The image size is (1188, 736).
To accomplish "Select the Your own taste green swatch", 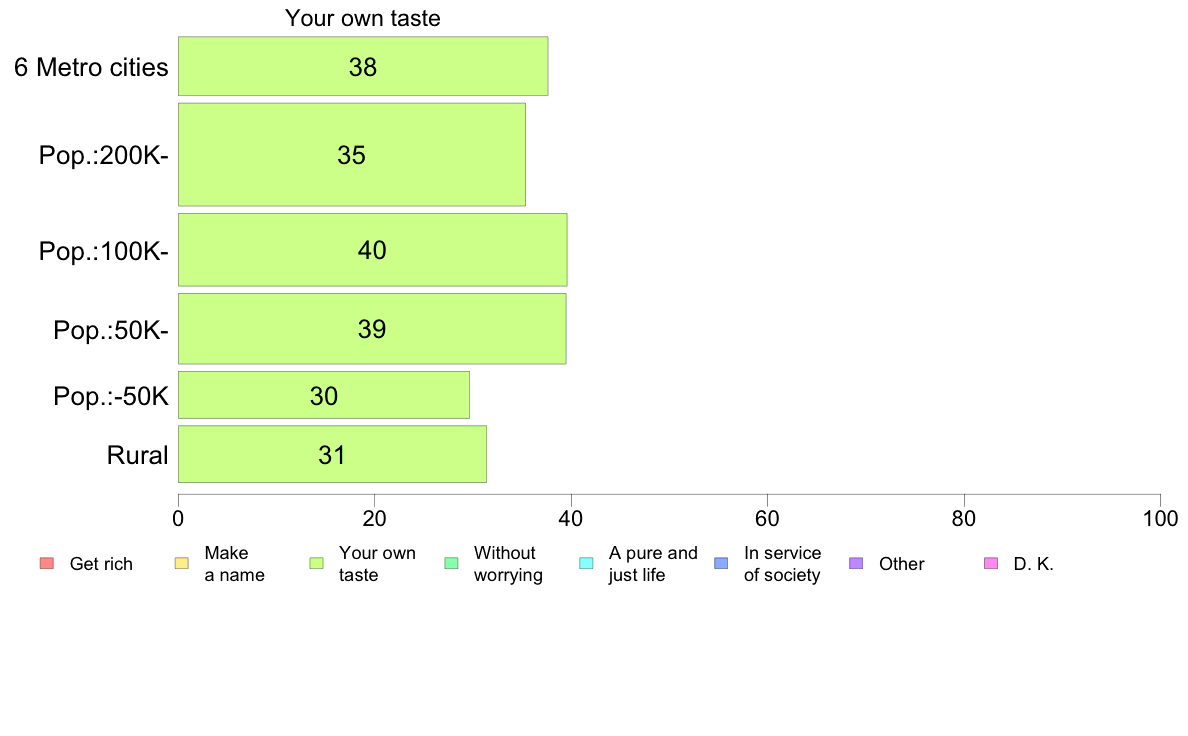I will 317,563.
